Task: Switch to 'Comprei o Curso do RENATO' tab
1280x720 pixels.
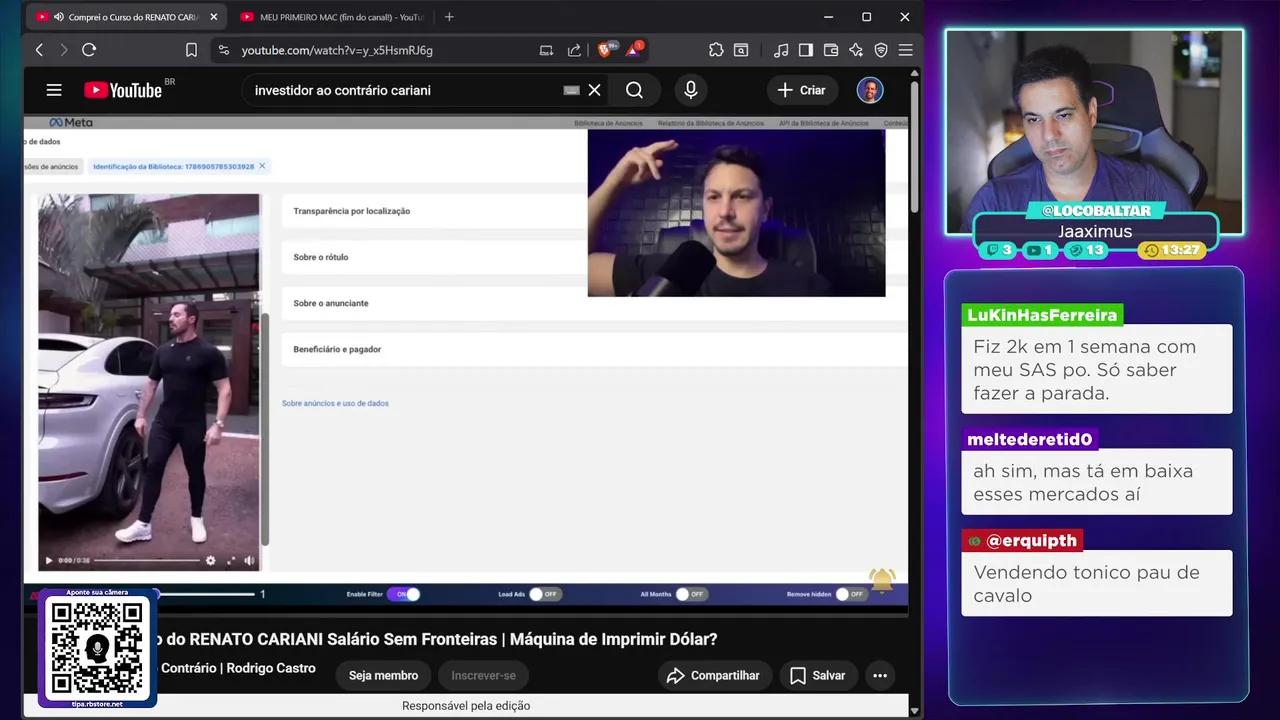Action: 125,17
